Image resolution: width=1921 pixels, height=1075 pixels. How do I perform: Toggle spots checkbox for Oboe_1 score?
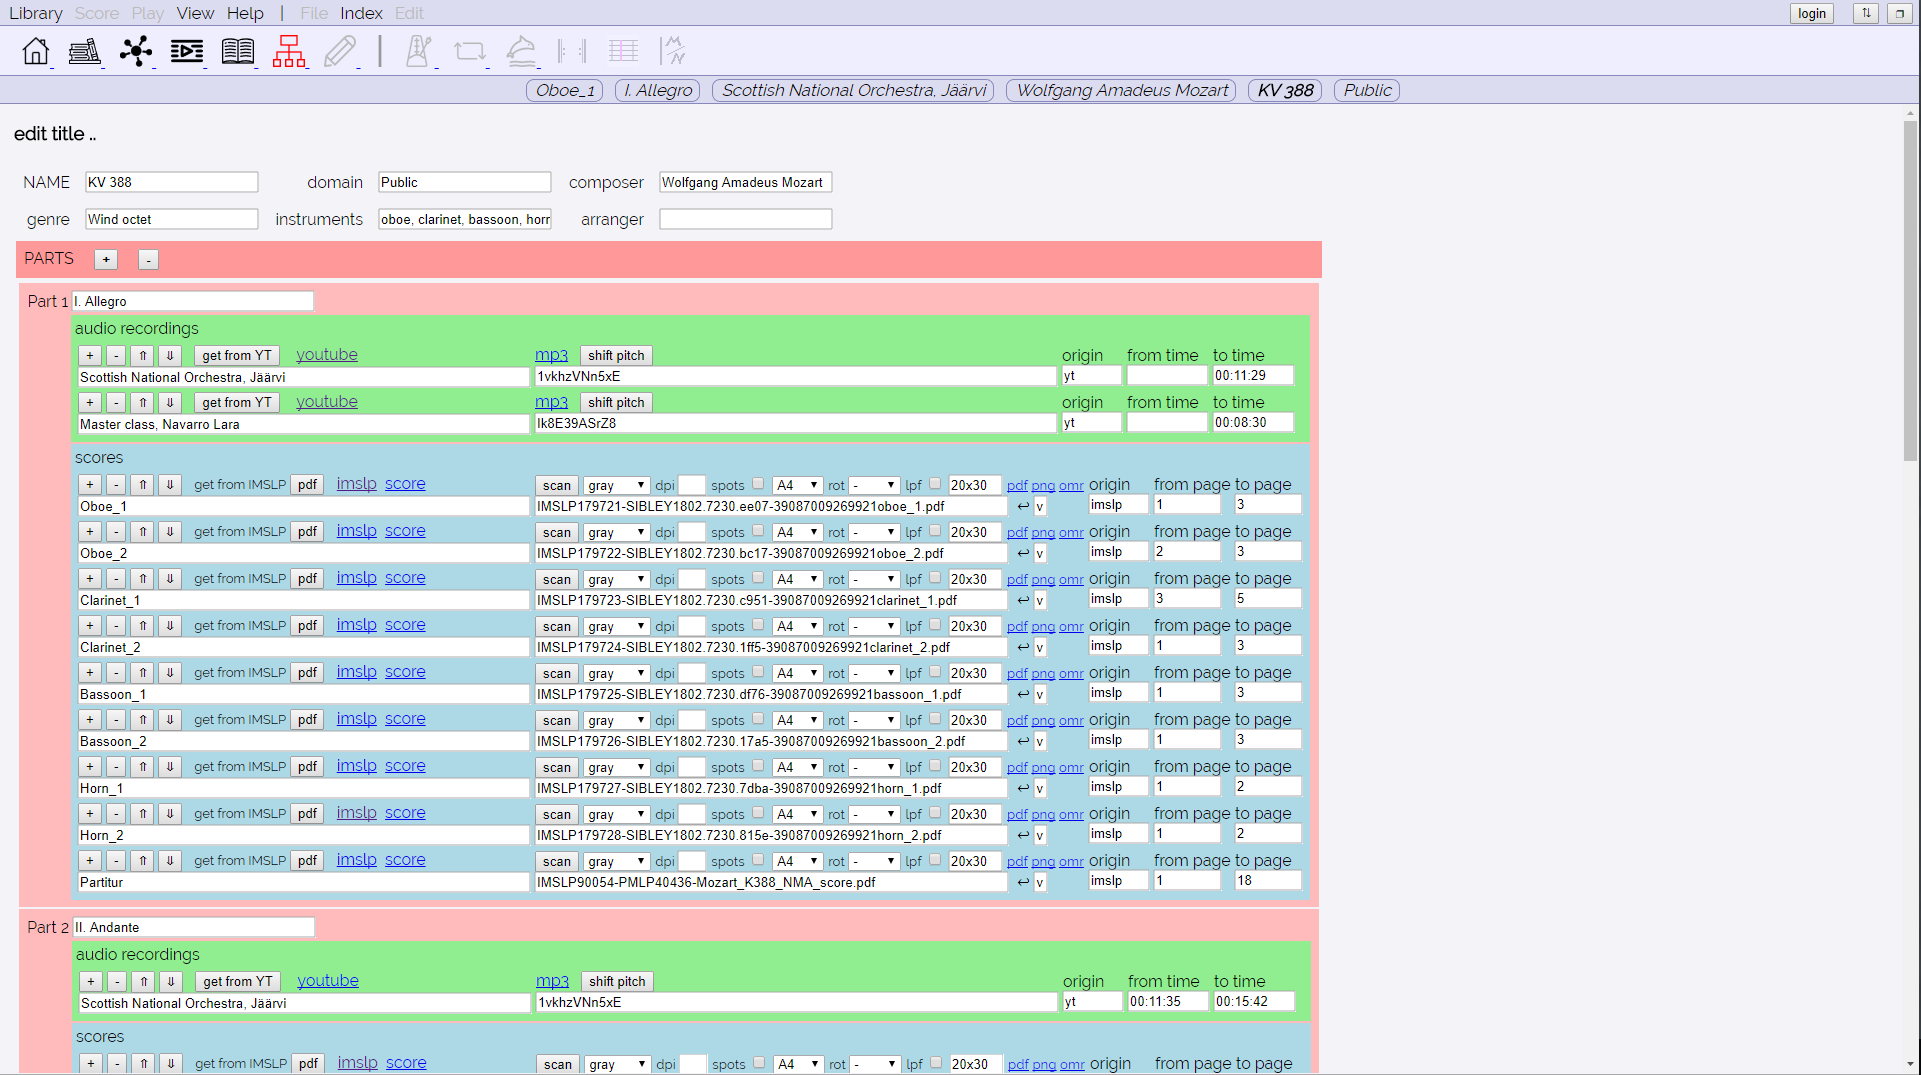pyautogui.click(x=758, y=484)
